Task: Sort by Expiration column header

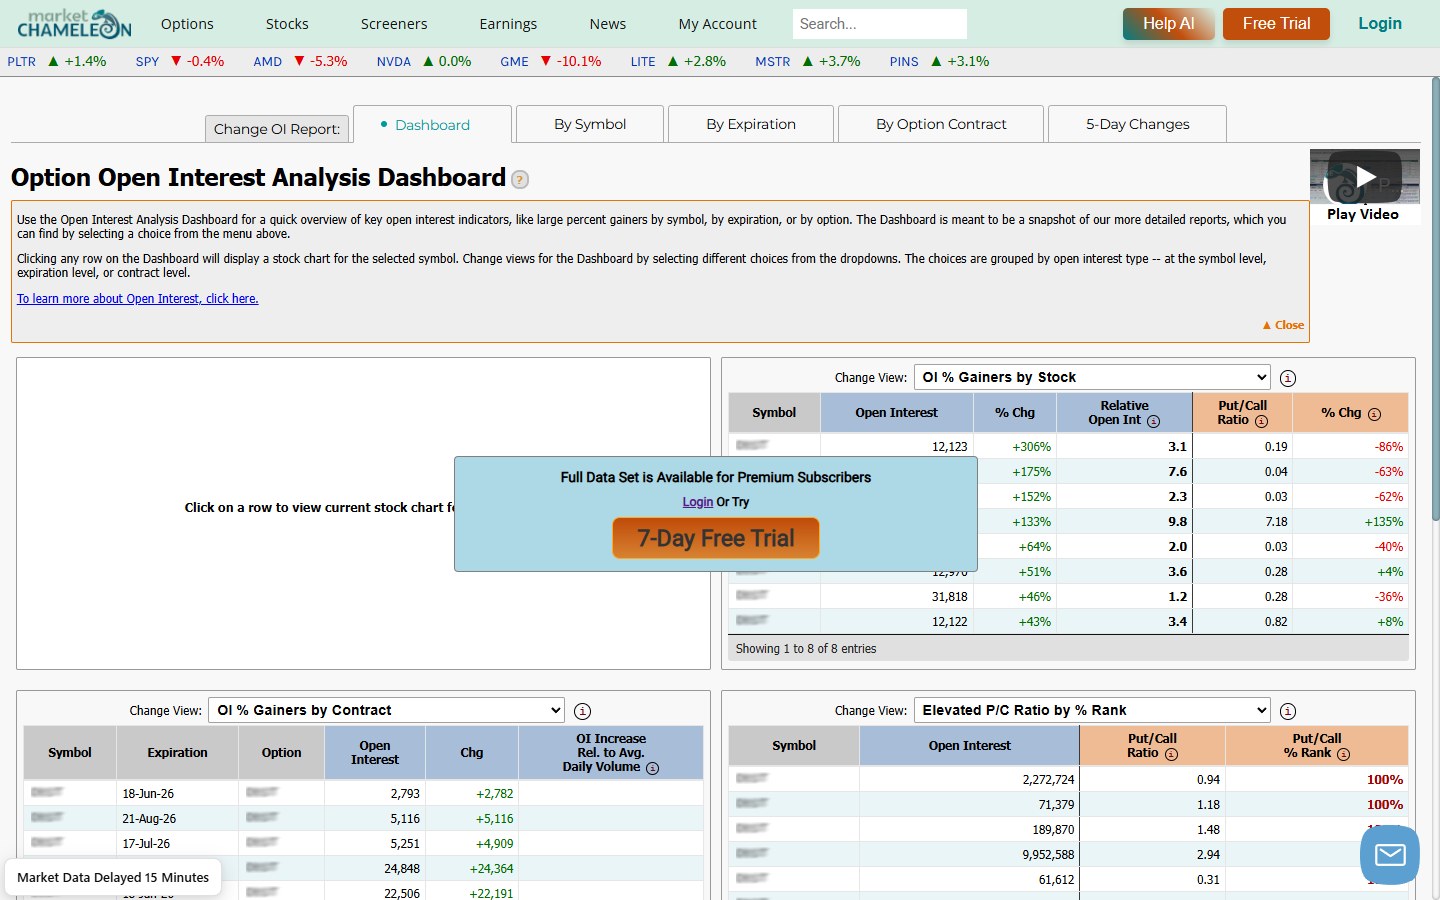Action: 178,753
